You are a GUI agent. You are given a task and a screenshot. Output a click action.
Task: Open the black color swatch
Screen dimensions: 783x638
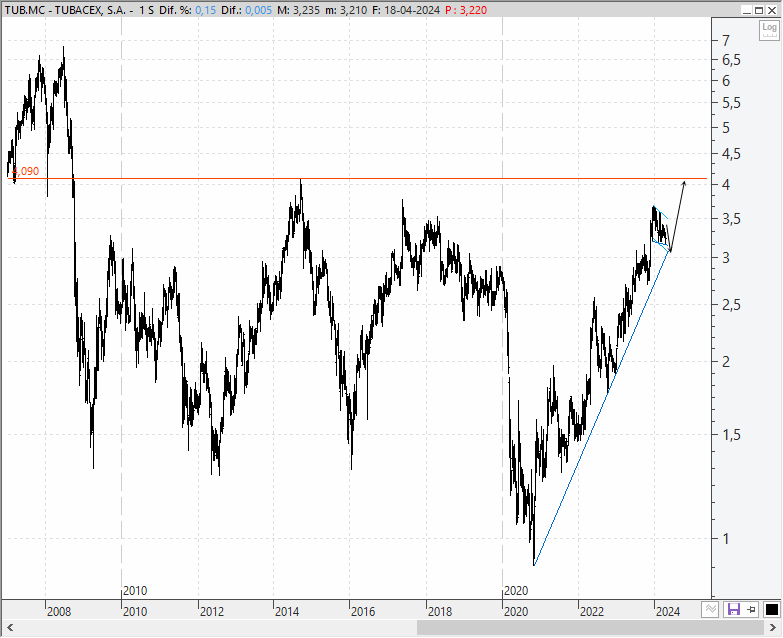point(771,610)
